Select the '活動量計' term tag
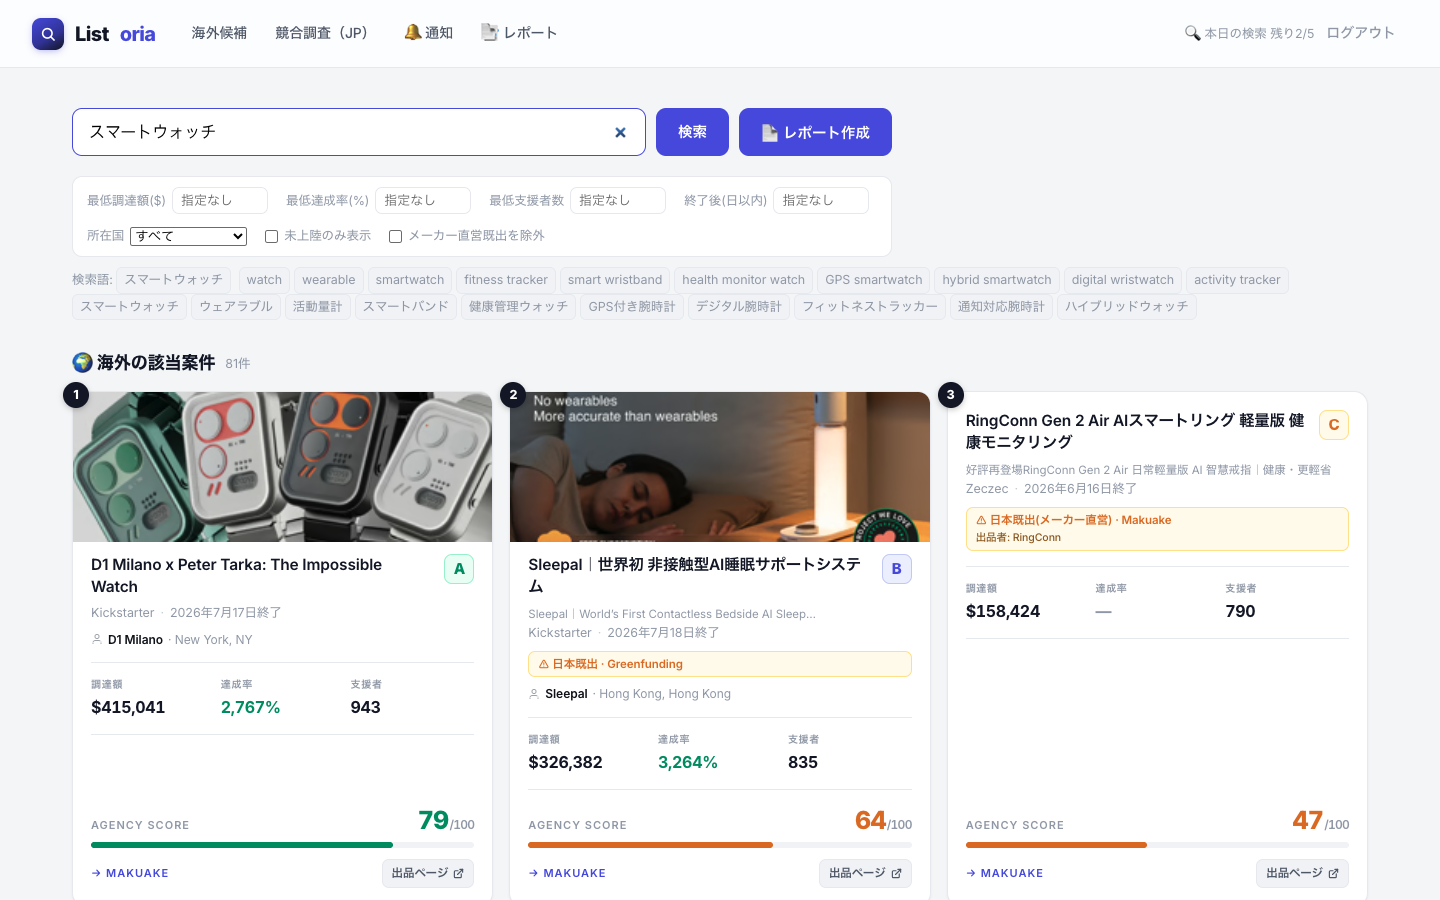Viewport: 1440px width, 900px height. coord(318,307)
